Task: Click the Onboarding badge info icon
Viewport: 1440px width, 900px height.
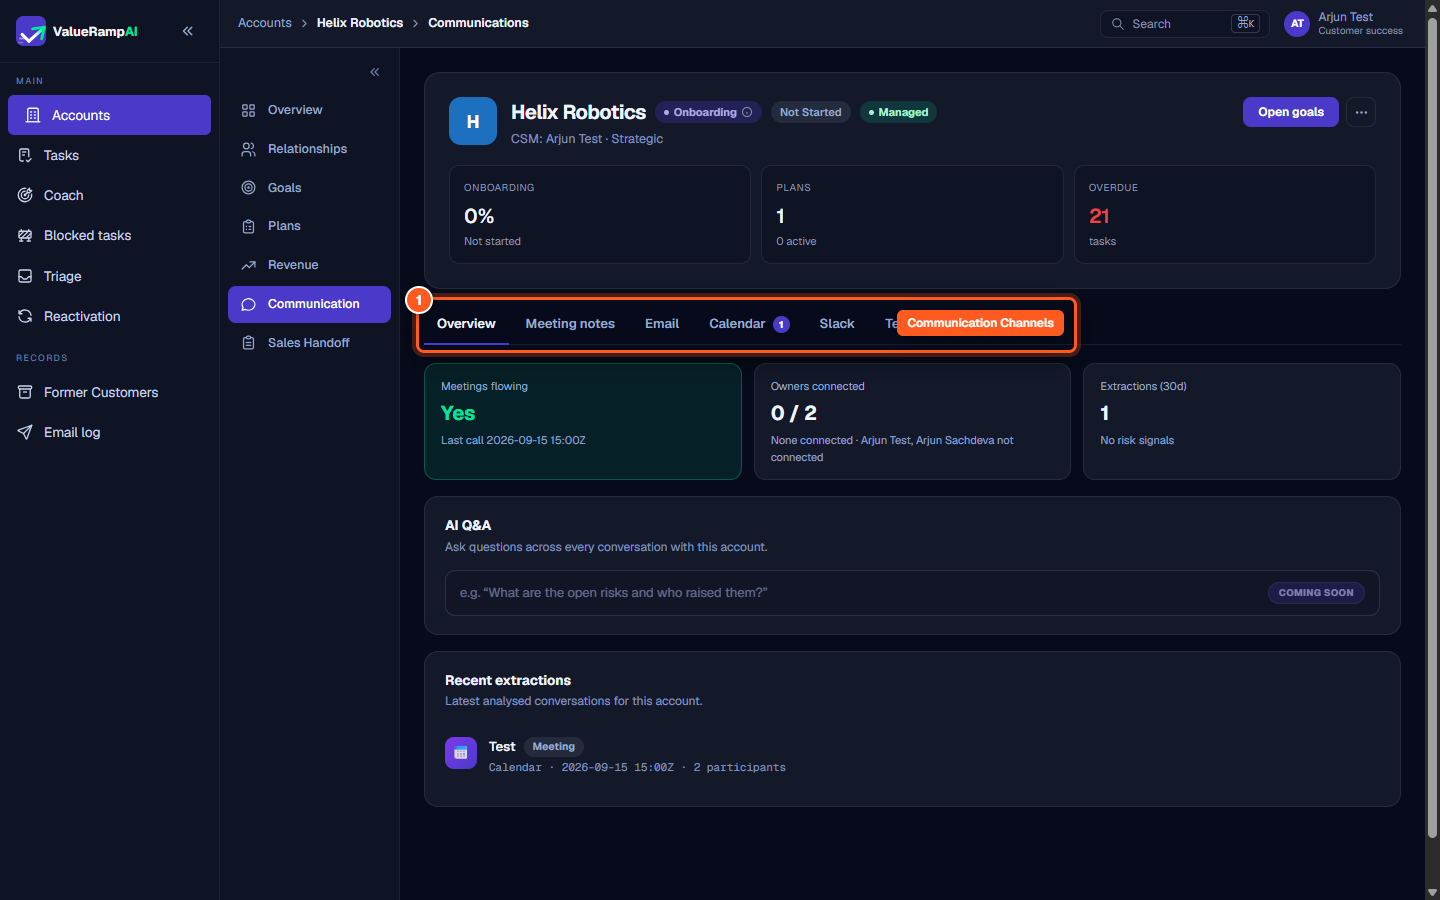Action: coord(747,112)
